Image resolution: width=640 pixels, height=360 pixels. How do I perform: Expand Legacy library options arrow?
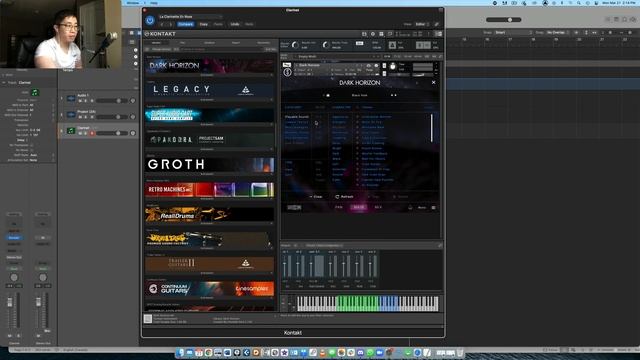(x=271, y=100)
